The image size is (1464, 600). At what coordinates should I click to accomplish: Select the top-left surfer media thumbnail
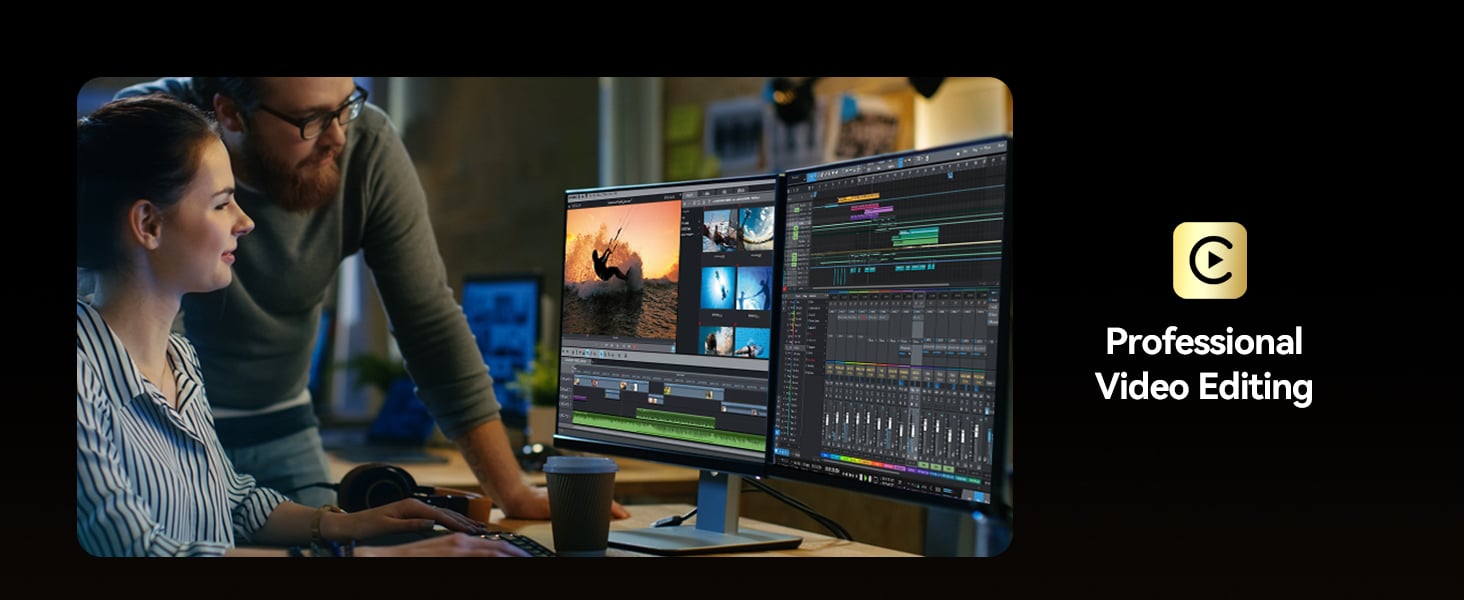[x=719, y=230]
